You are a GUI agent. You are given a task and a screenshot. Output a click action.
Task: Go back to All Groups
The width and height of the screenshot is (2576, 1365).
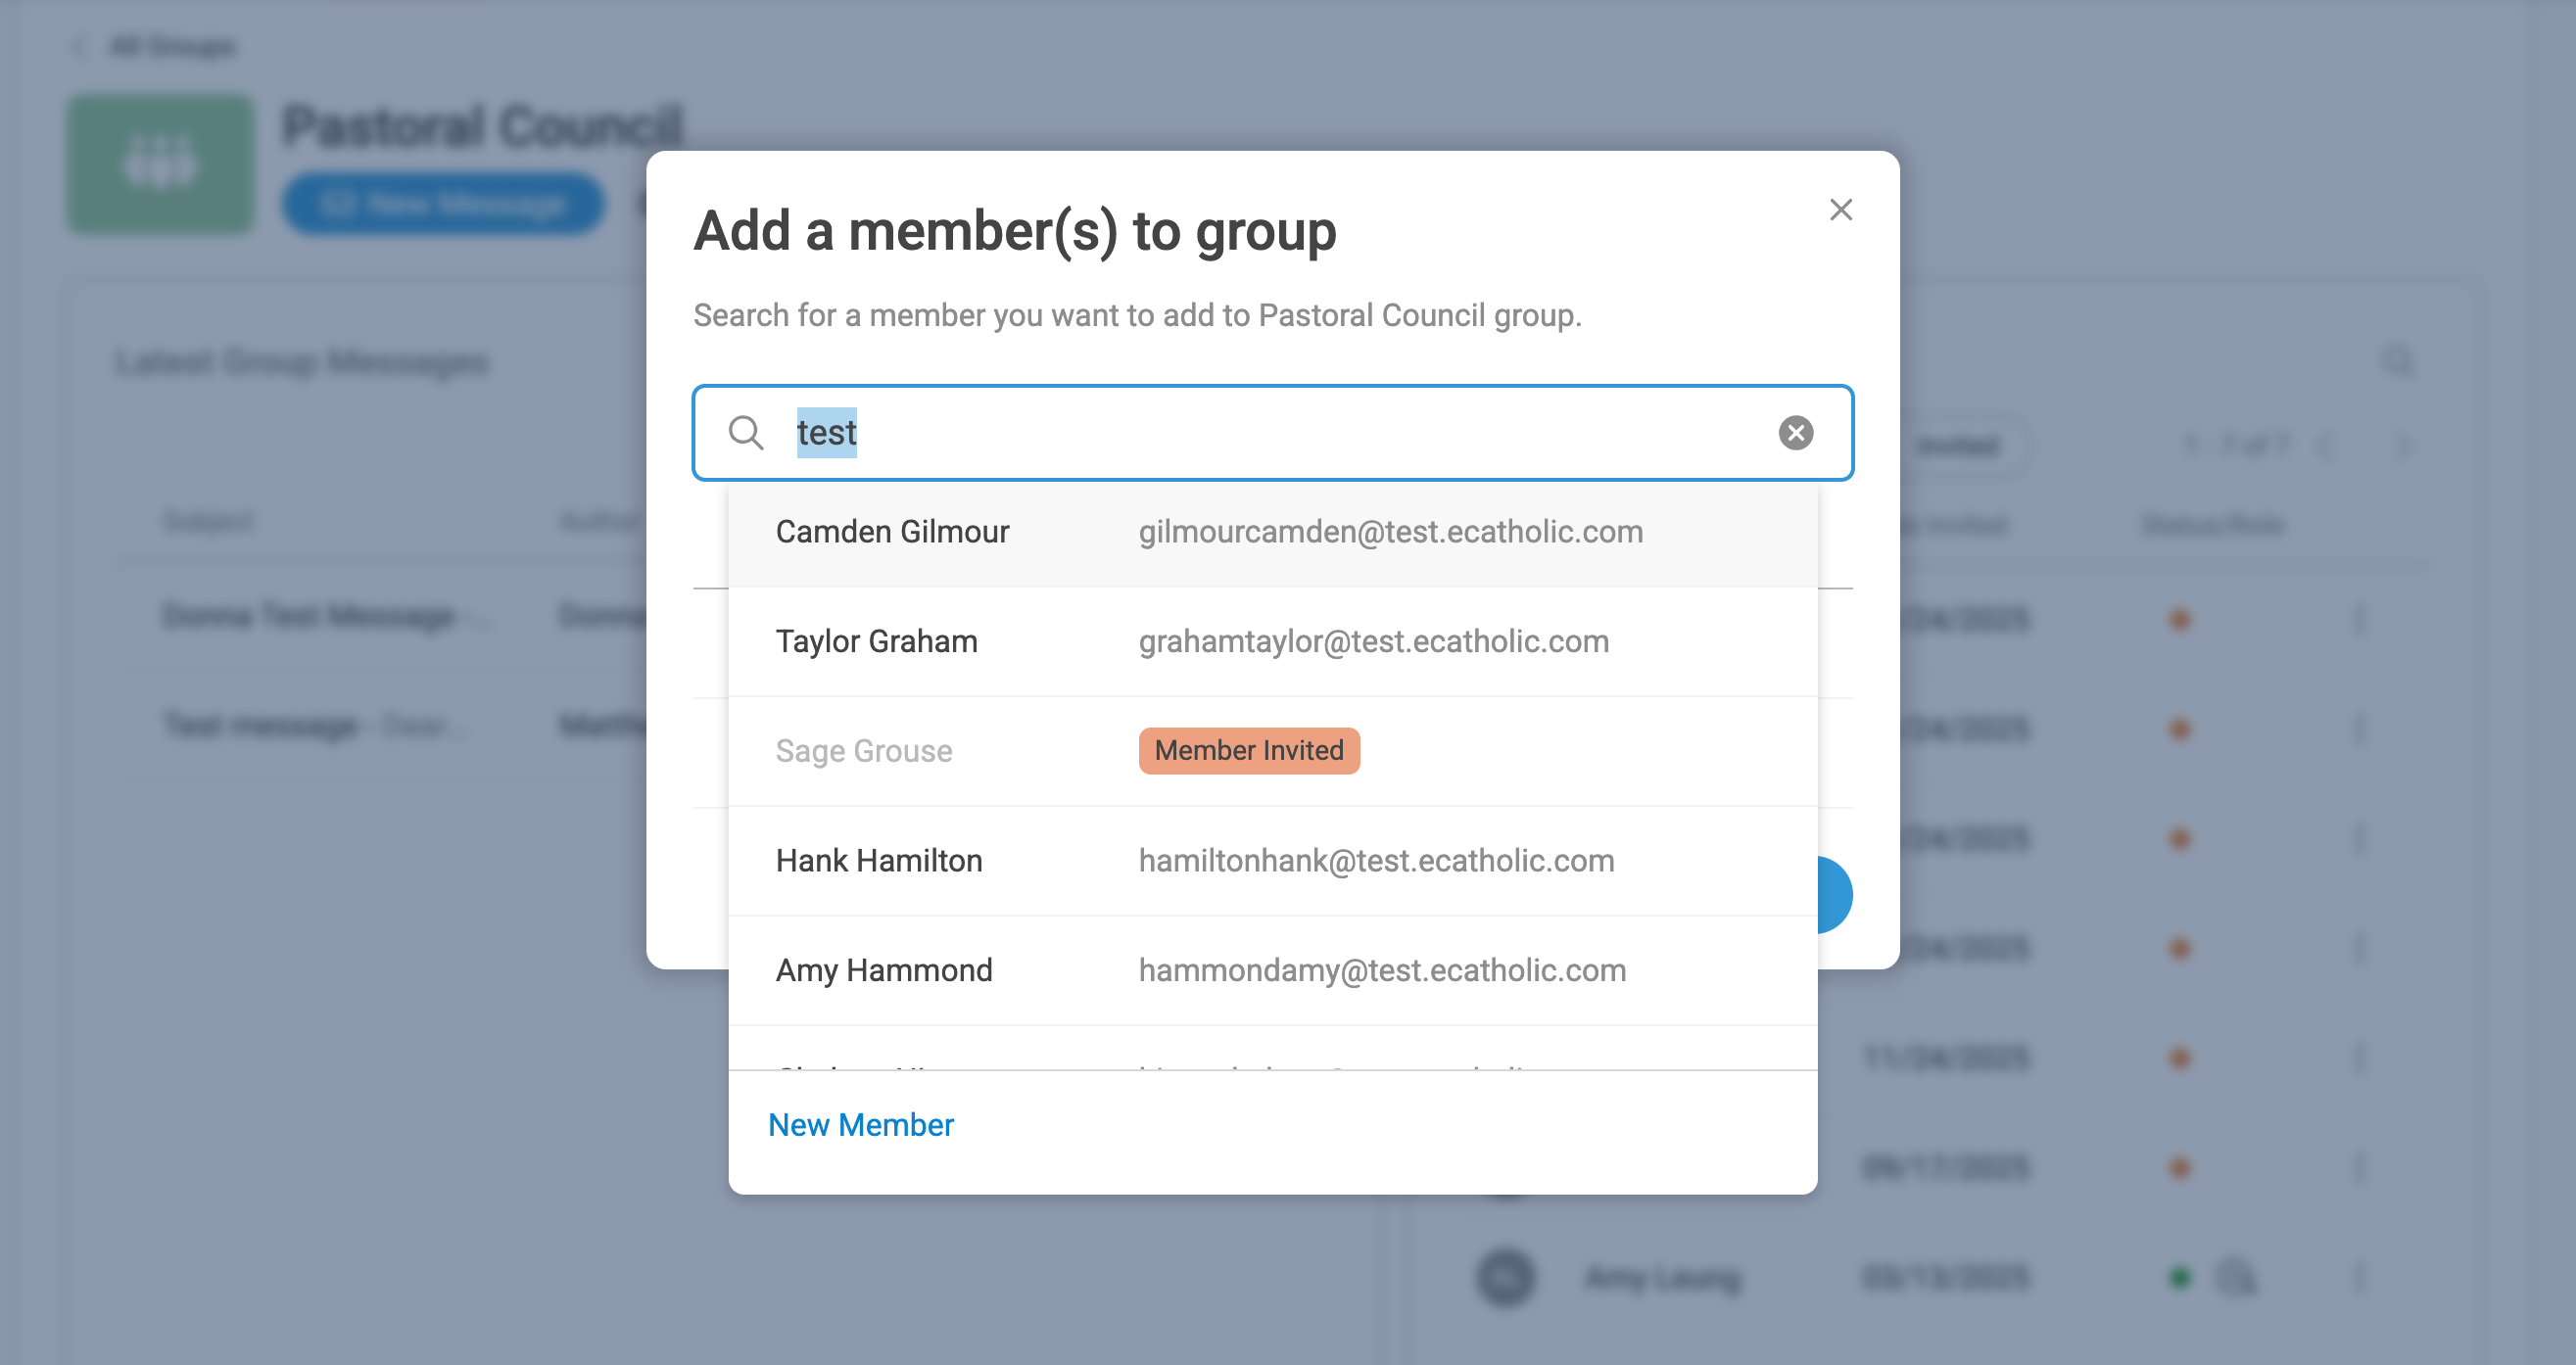[170, 46]
